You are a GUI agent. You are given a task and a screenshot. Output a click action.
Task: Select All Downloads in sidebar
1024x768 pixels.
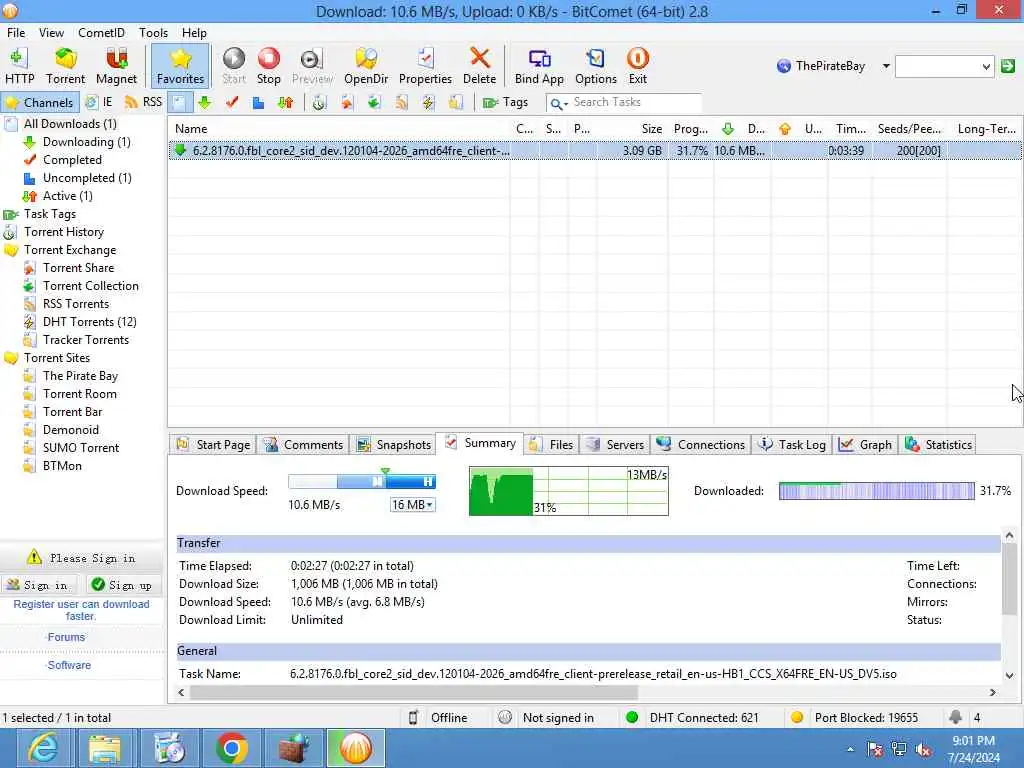pos(70,124)
